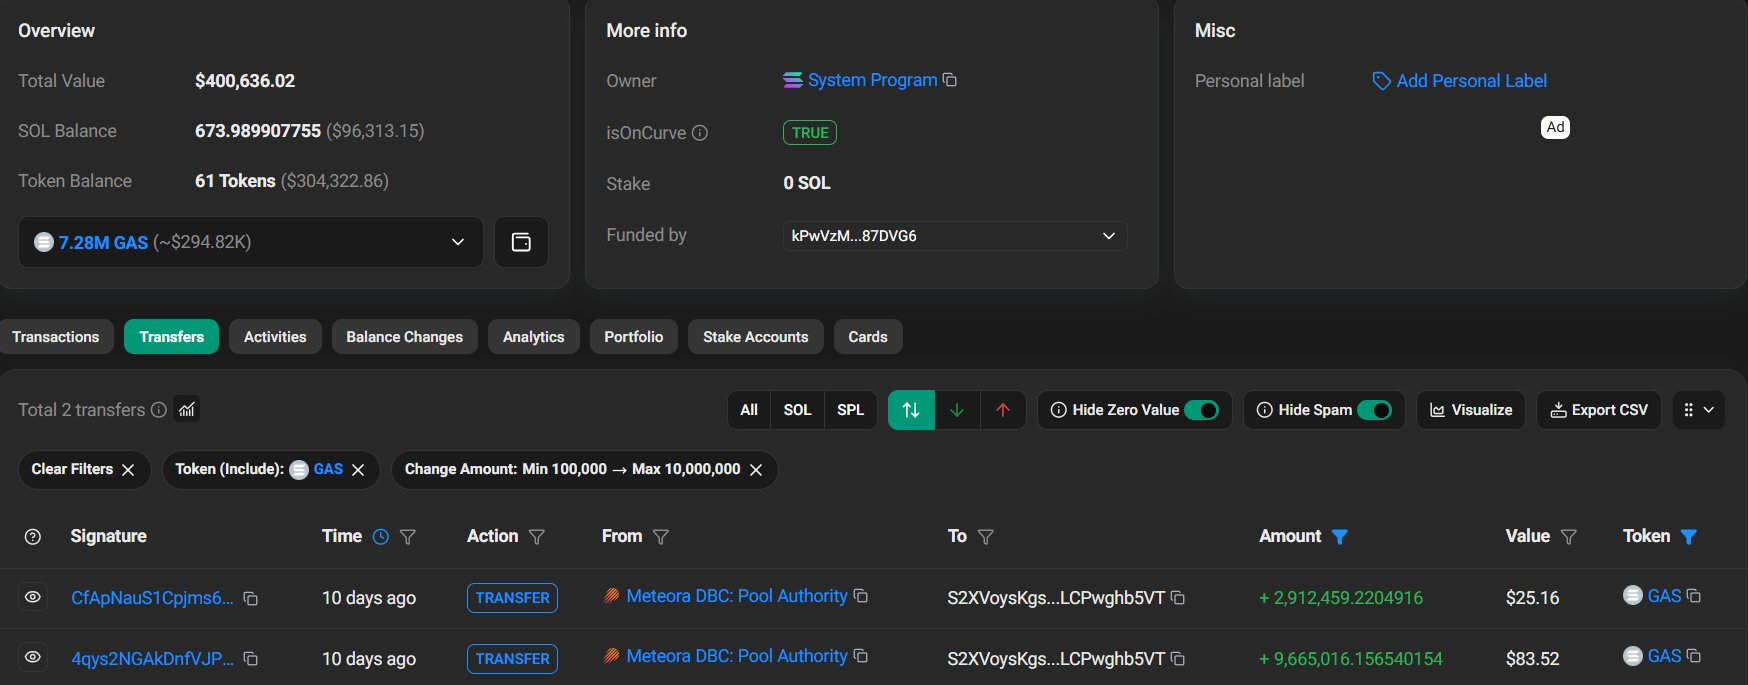
Task: Copy the CfApNauS1Cpjms6 signature
Action: (251, 599)
